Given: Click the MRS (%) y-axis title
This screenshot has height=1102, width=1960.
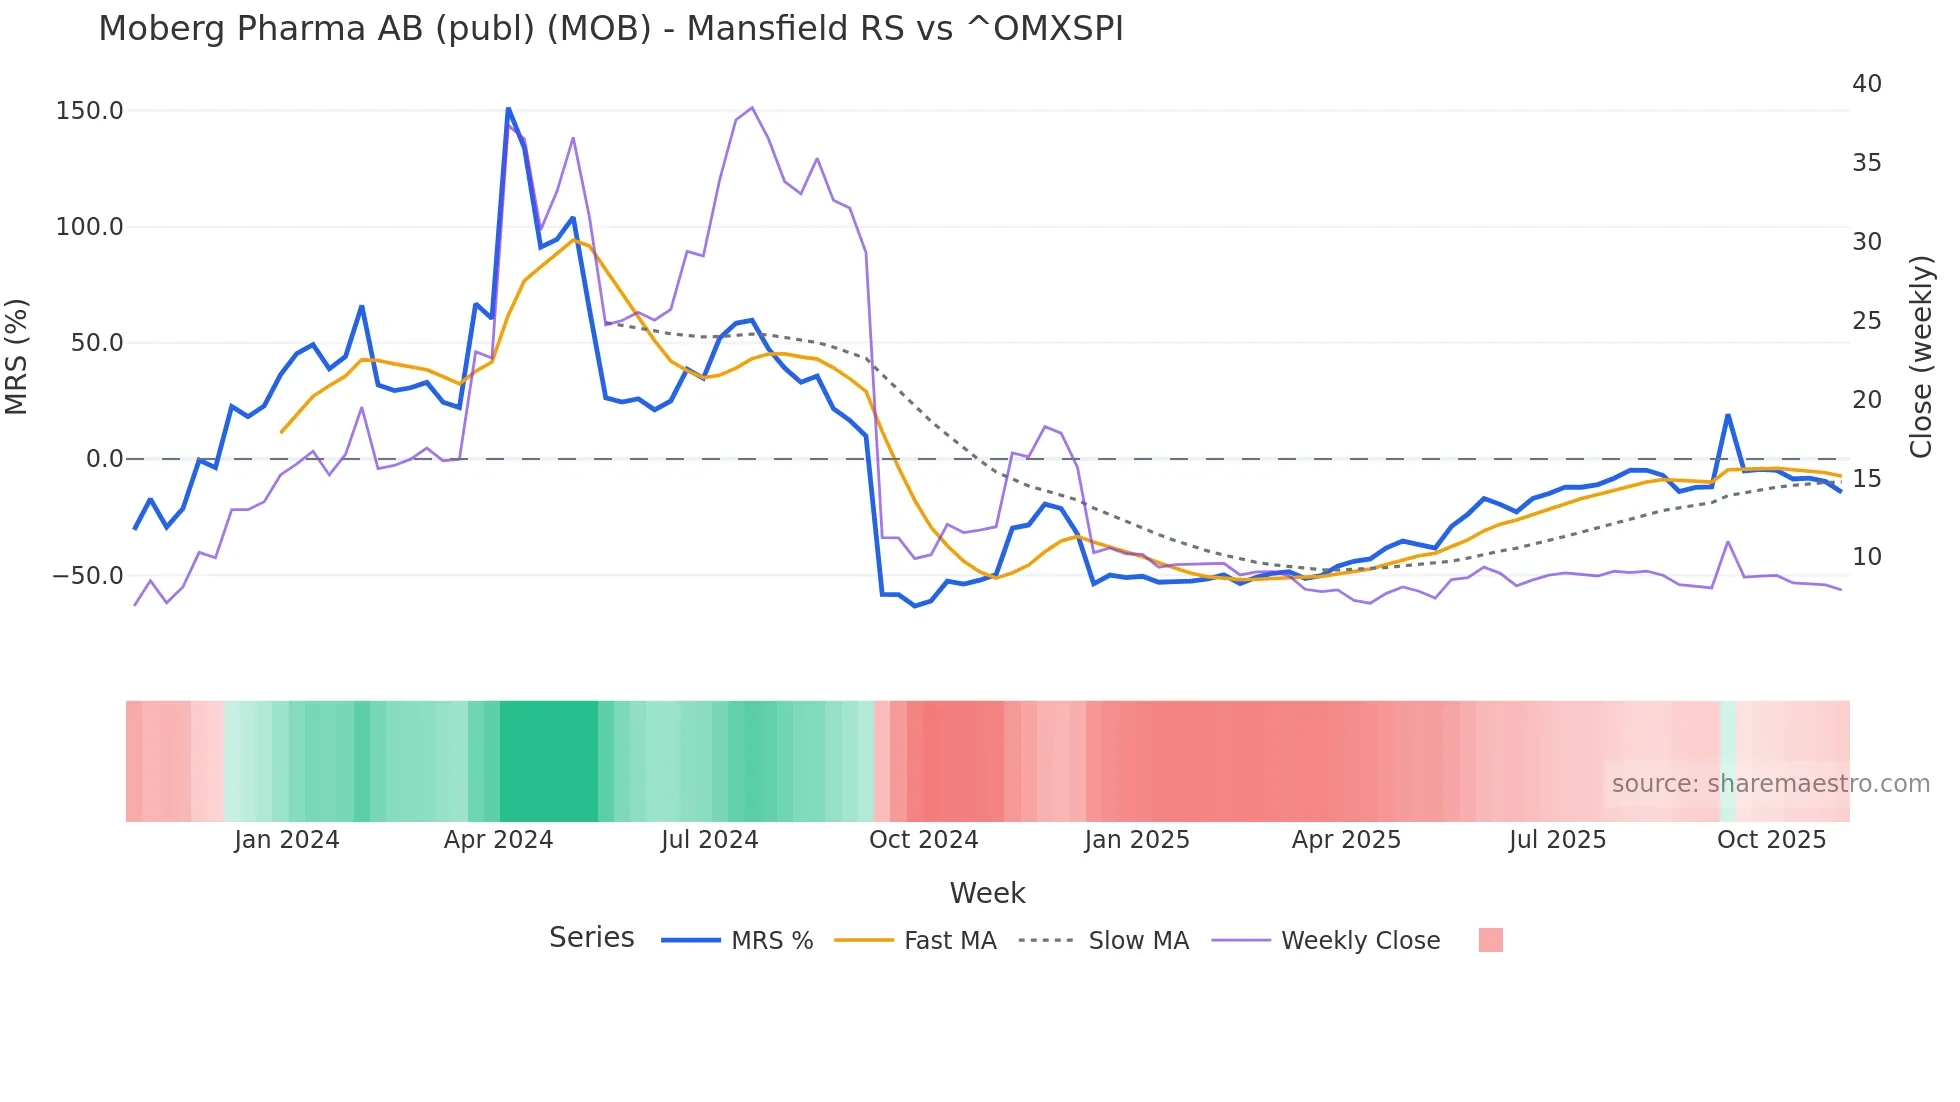Looking at the screenshot, I should [x=17, y=357].
